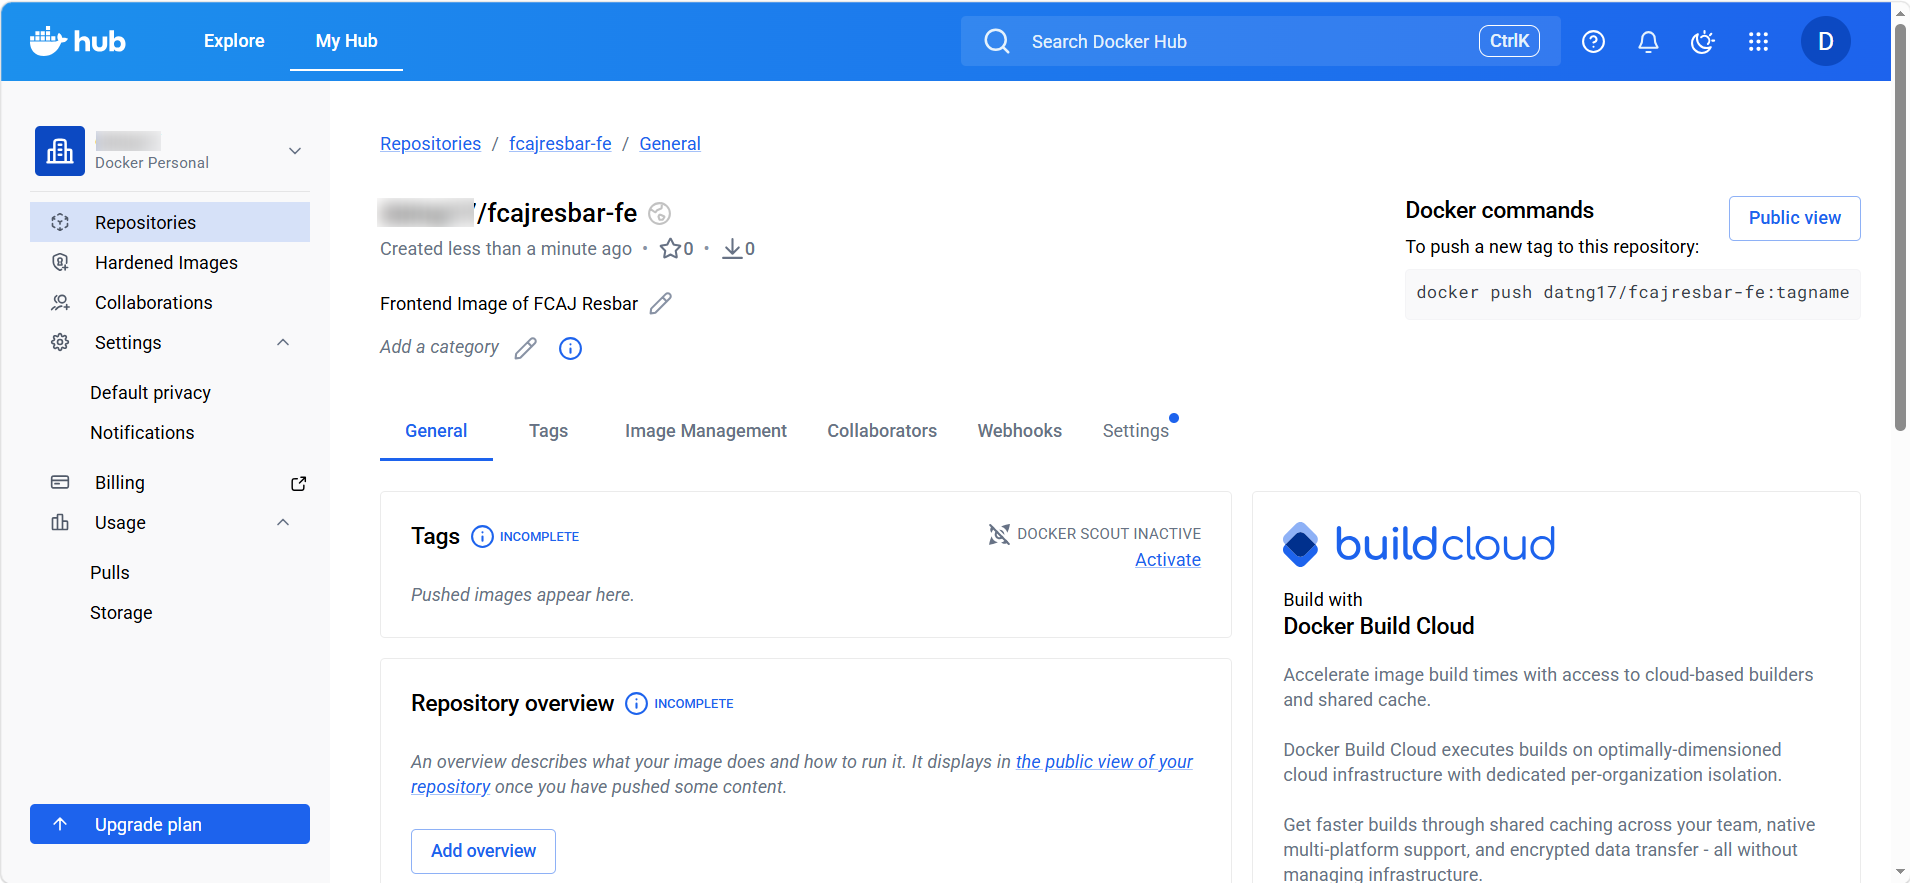This screenshot has height=883, width=1910.
Task: Click the Add a category text
Action: (439, 347)
